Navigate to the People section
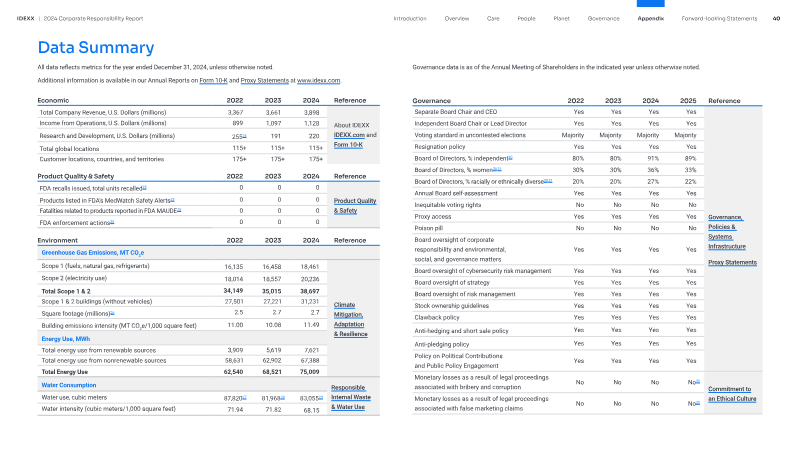The image size is (800, 450). [x=526, y=18]
